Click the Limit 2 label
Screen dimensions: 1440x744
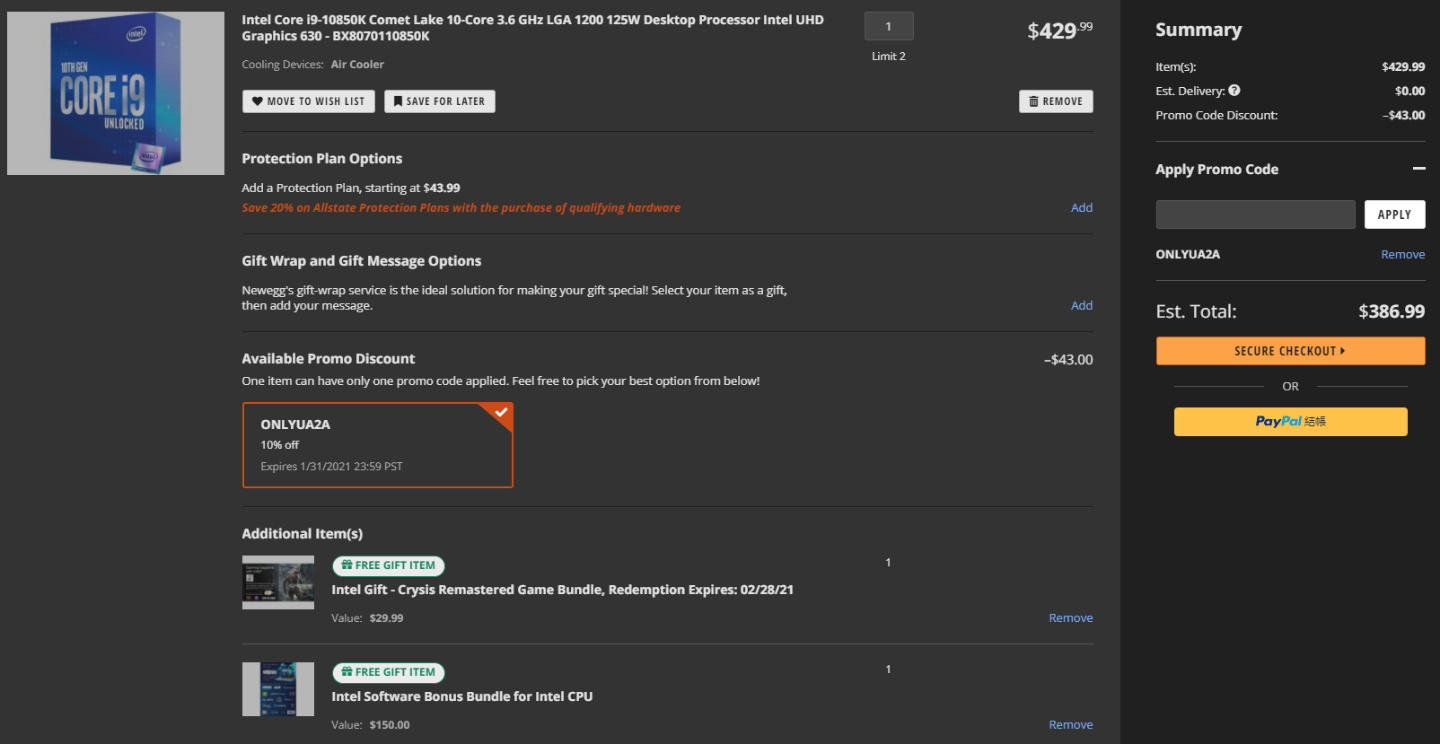coord(889,56)
